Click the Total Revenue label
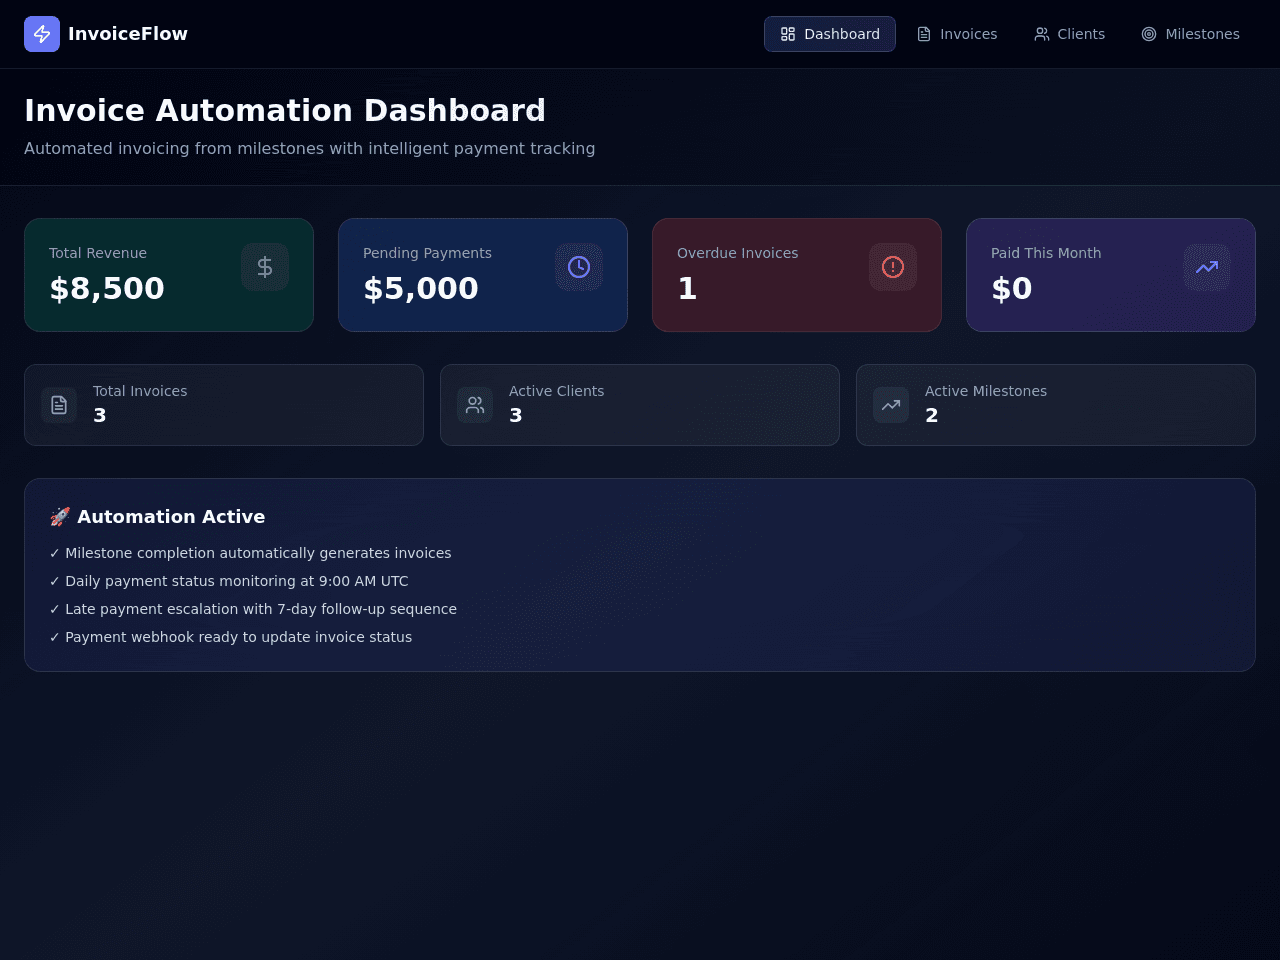 [98, 253]
